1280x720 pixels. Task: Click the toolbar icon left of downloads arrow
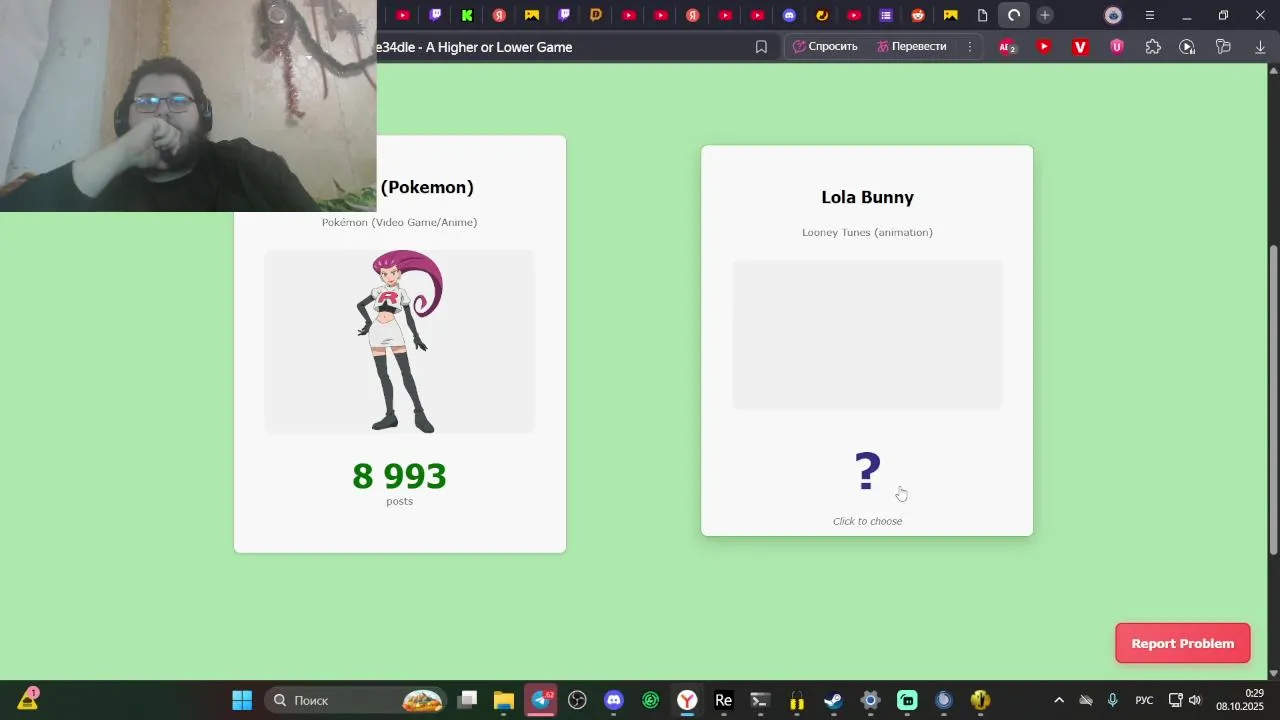coord(1223,47)
